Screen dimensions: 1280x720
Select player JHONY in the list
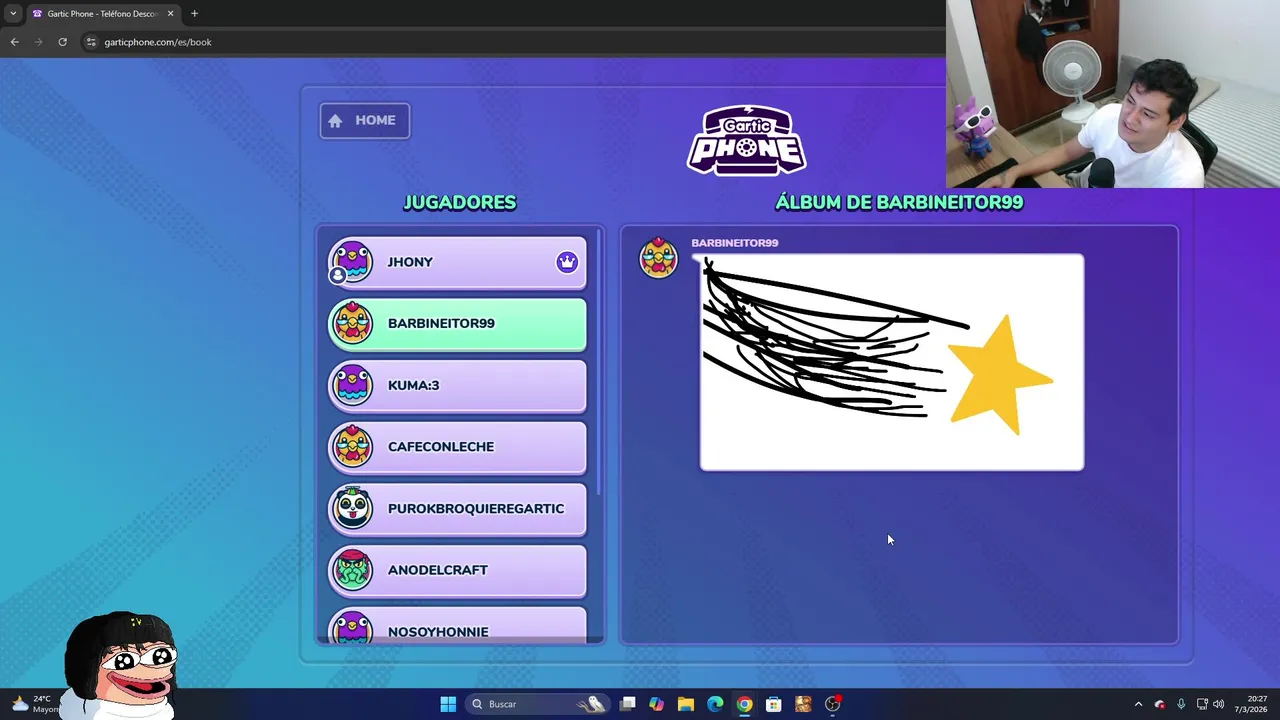point(457,263)
